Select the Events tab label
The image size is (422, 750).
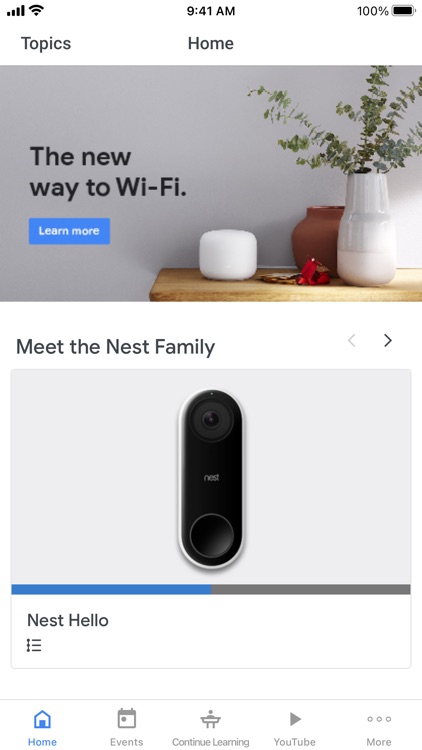[126, 742]
